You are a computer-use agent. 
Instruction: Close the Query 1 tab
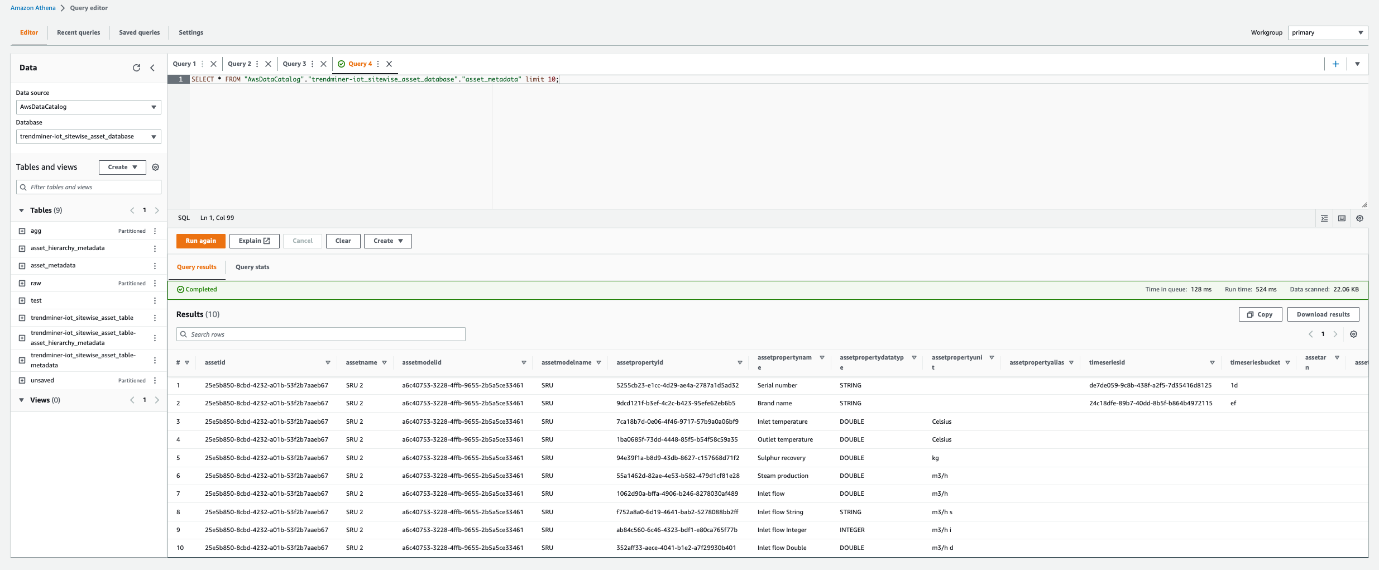tap(213, 64)
